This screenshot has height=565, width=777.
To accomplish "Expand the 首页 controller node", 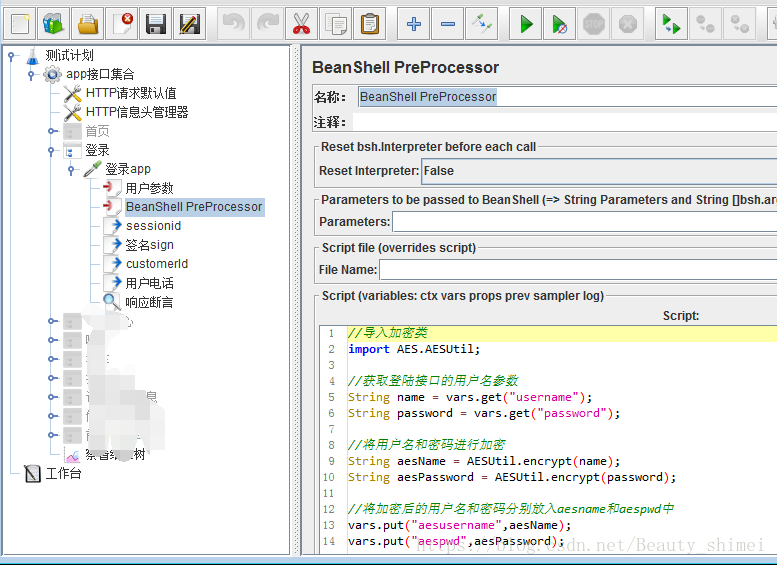I will (52, 131).
